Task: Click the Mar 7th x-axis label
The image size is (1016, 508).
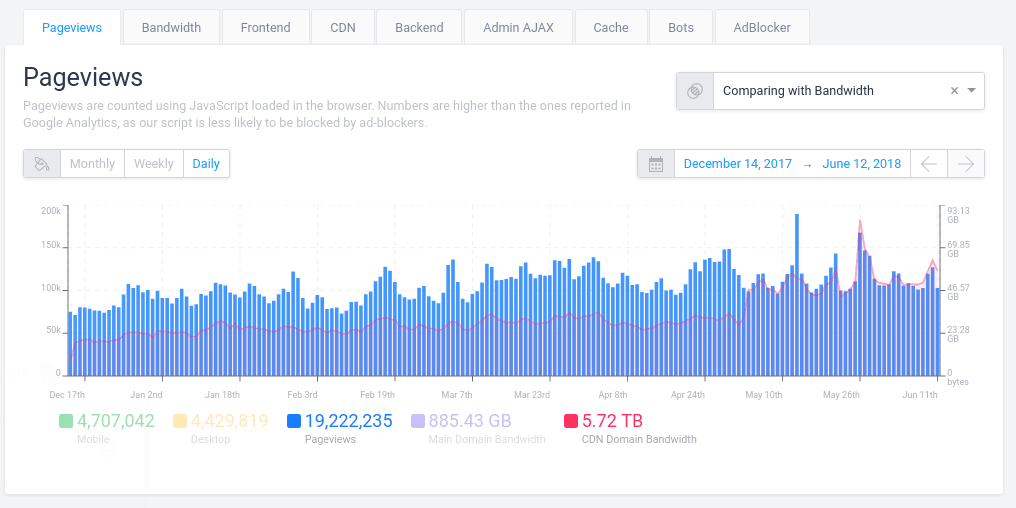Action: [457, 395]
